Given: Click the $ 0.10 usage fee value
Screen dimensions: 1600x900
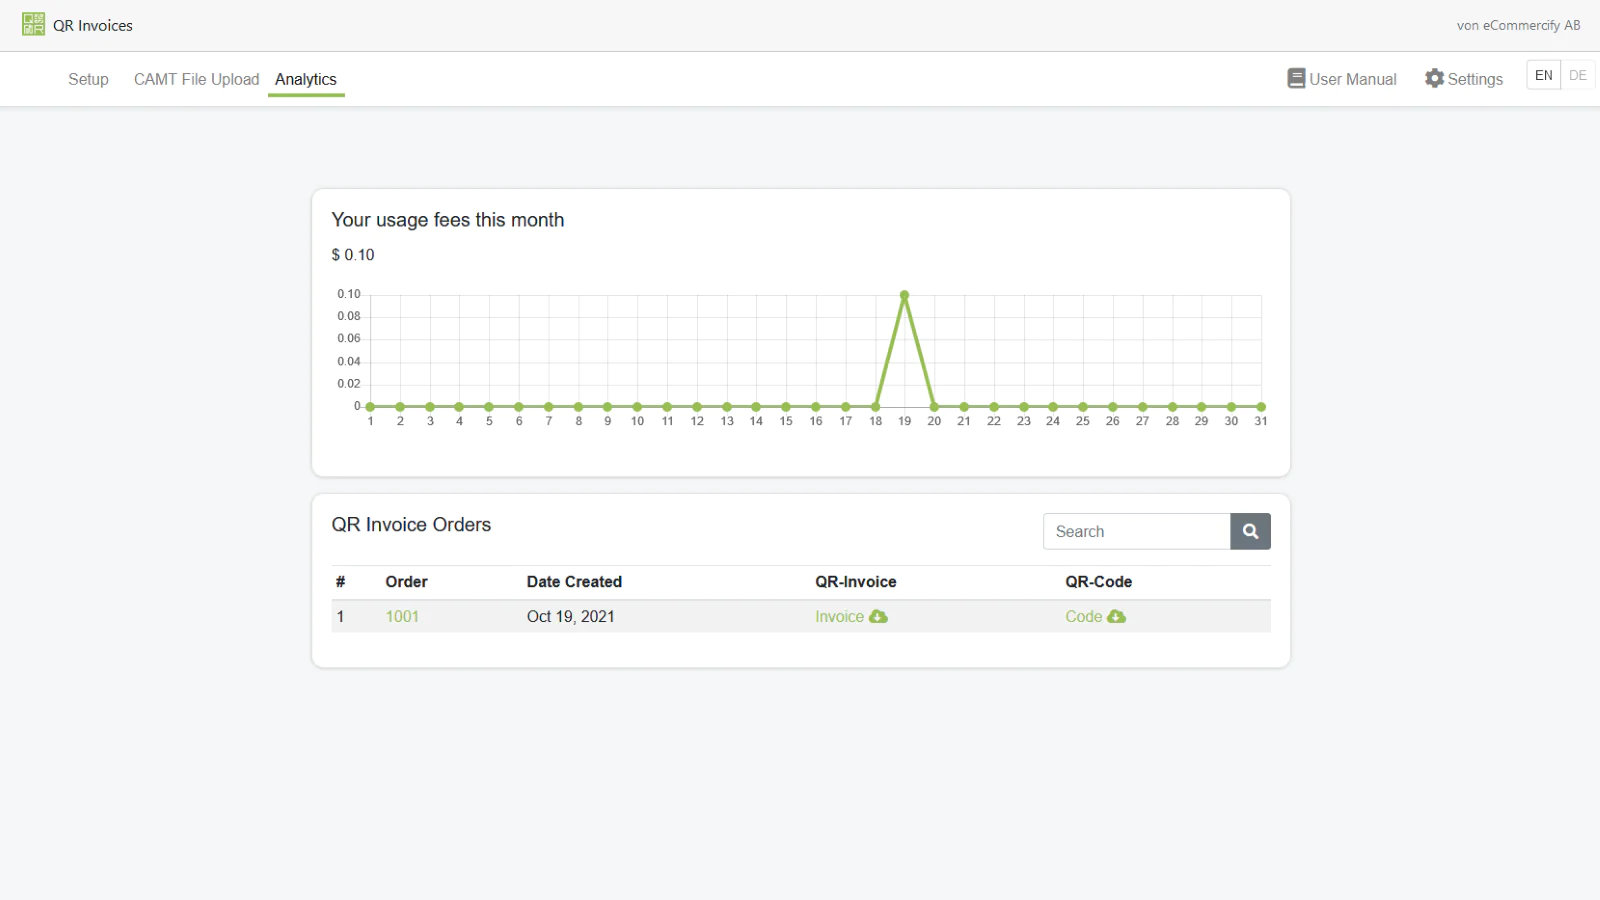Looking at the screenshot, I should tap(352, 254).
